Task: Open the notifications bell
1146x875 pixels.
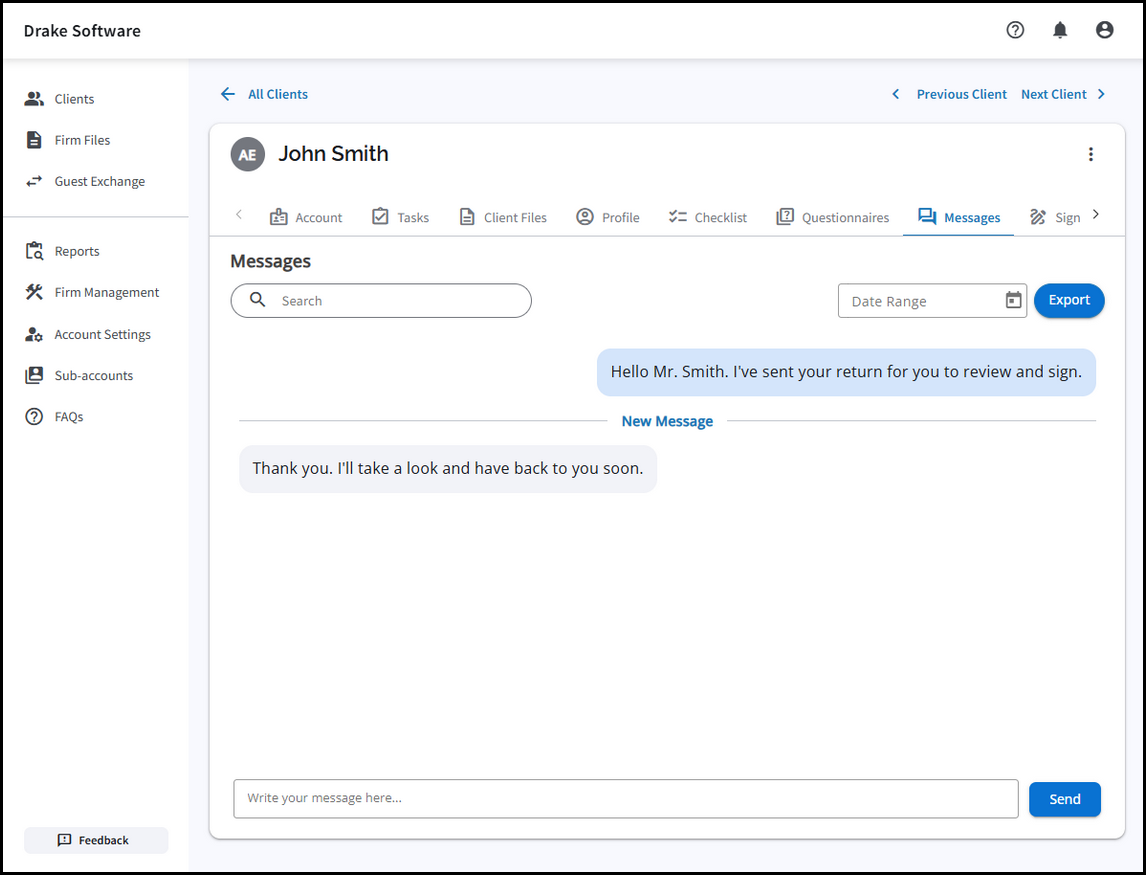Action: pyautogui.click(x=1060, y=30)
